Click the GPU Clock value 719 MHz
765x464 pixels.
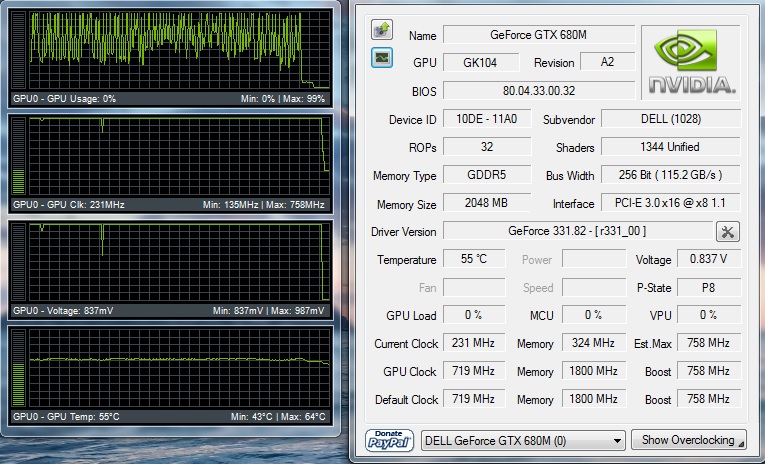[x=474, y=371]
